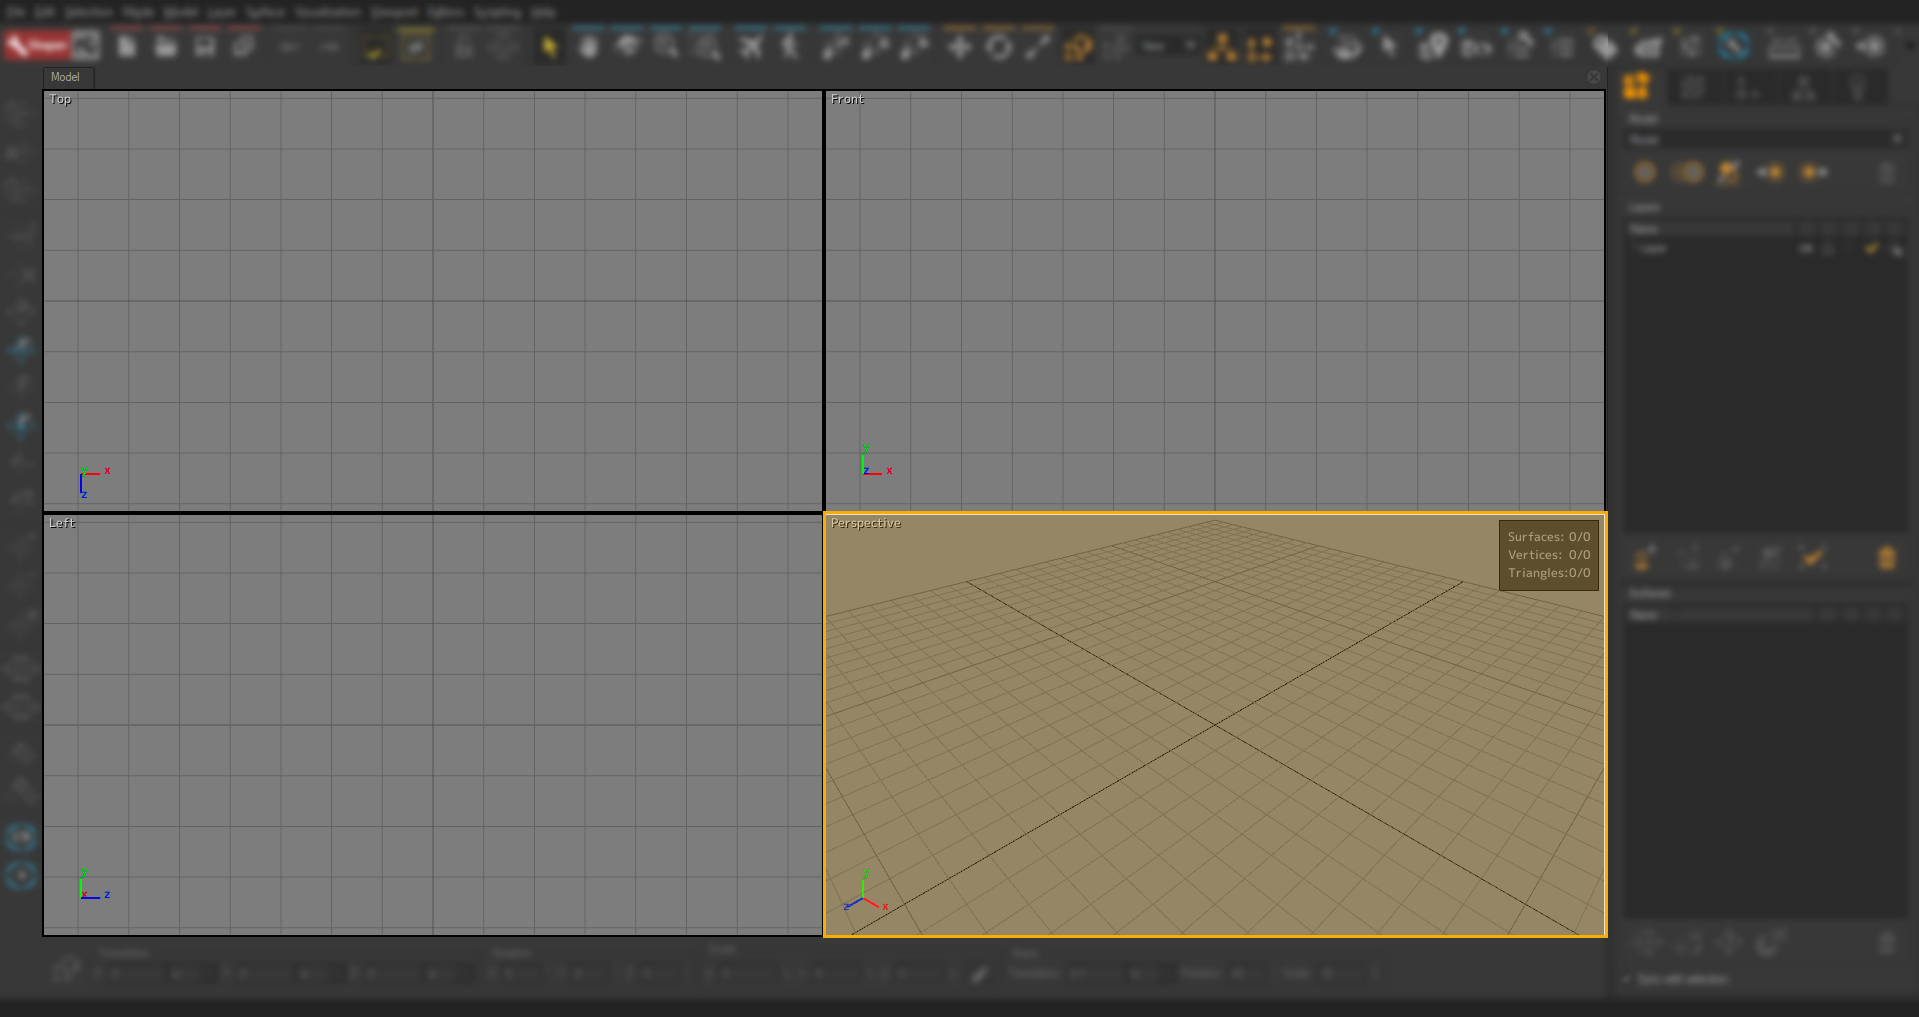Click the Redo arrow icon
This screenshot has height=1017, width=1919.
click(330, 46)
